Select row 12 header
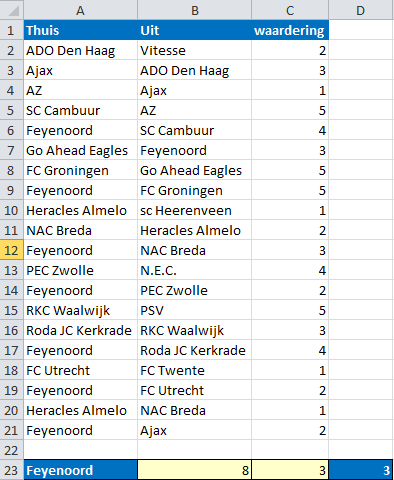This screenshot has width=394, height=480. (12, 250)
